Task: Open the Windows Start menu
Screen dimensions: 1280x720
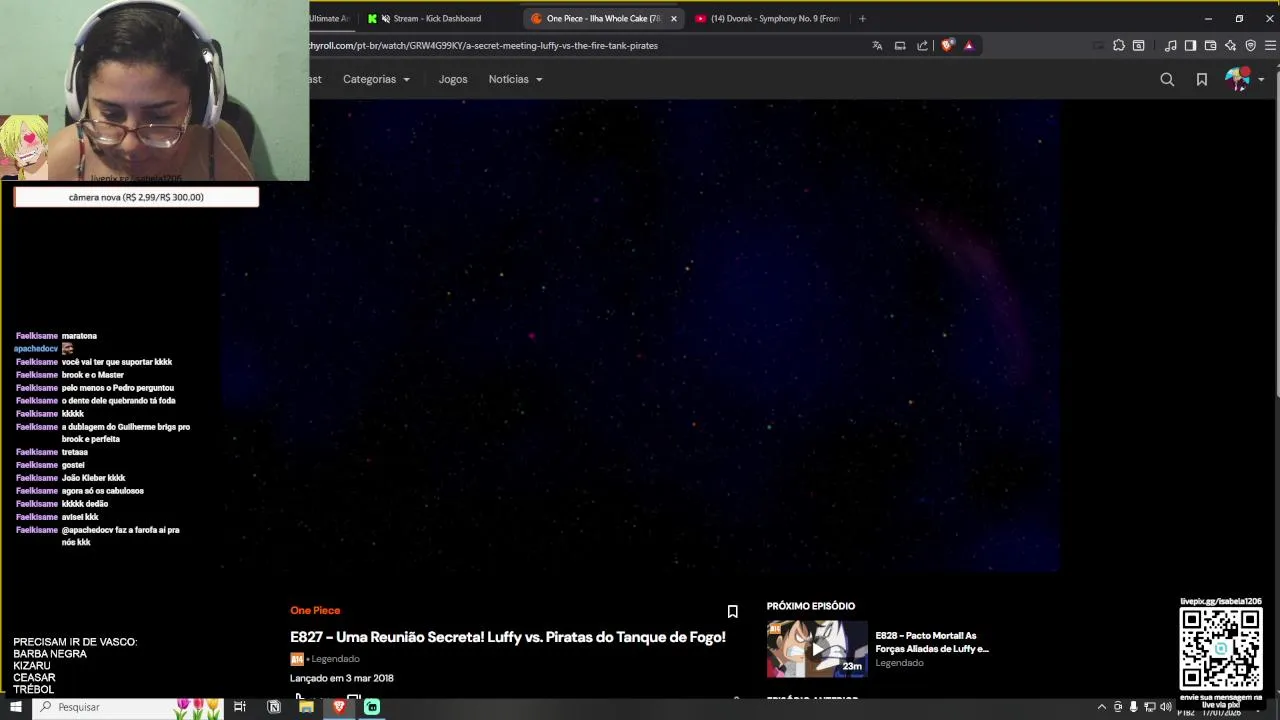Action: click(15, 707)
